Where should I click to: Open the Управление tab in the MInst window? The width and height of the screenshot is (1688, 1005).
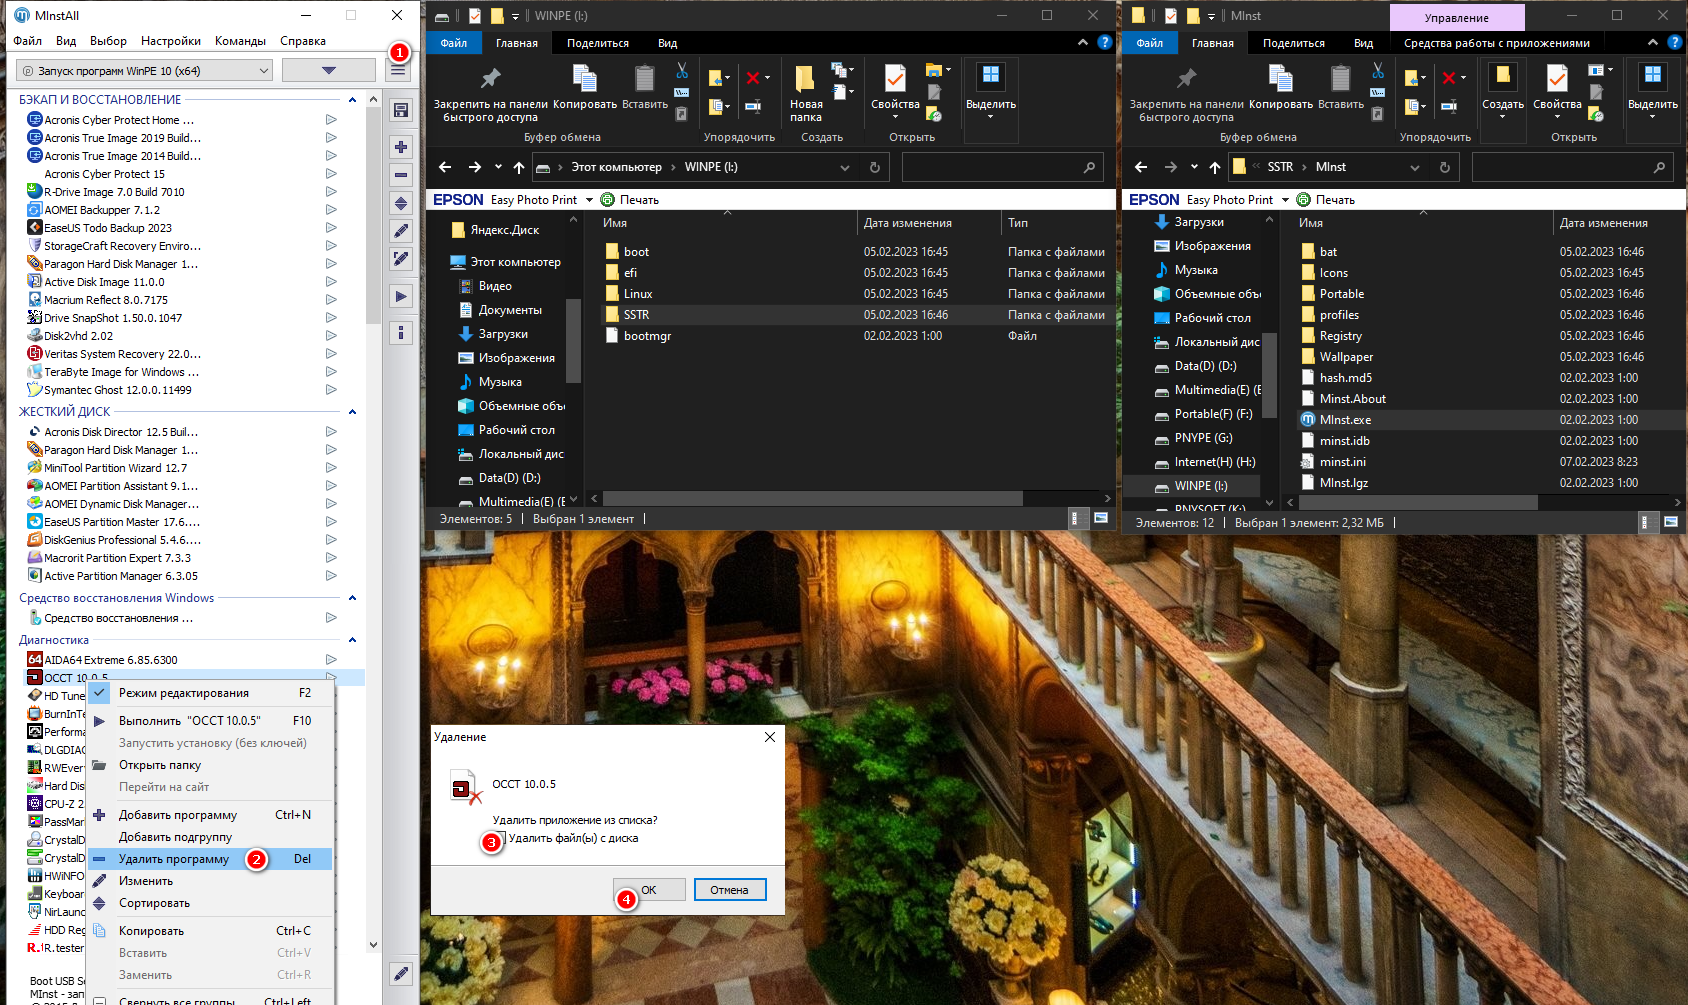pos(1456,18)
